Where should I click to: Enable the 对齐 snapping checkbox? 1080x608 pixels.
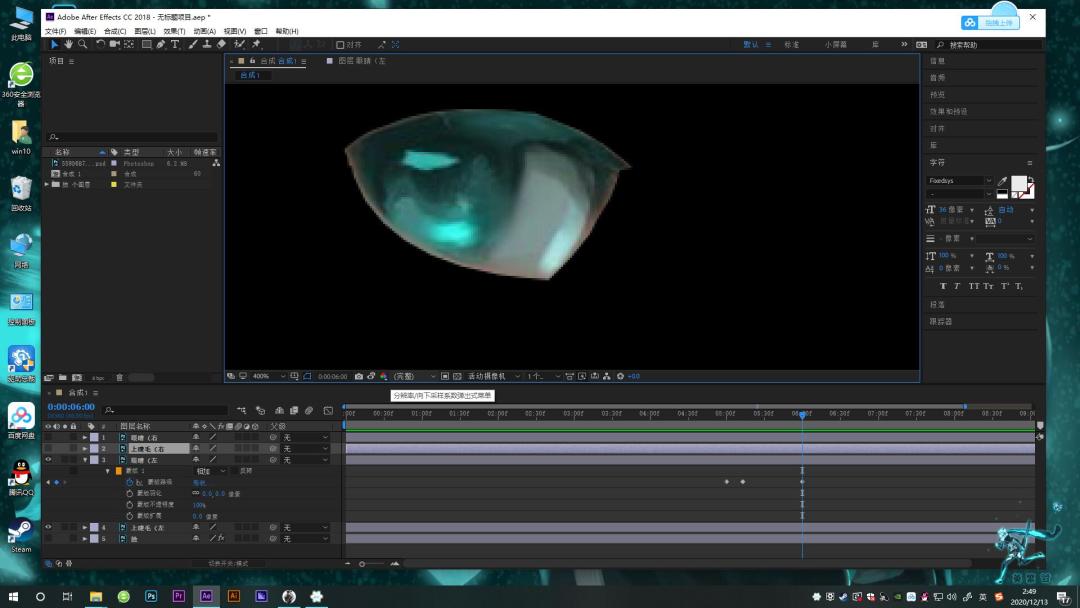point(340,45)
